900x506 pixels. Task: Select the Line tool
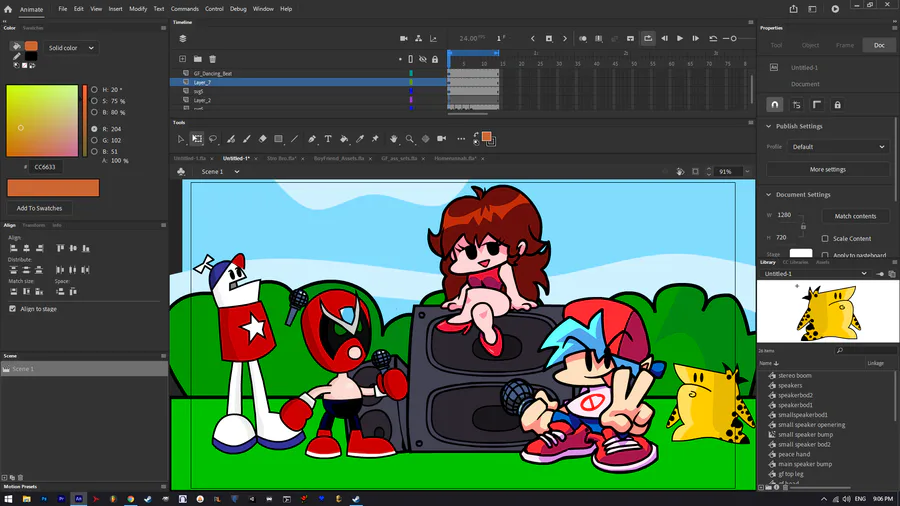pos(294,139)
